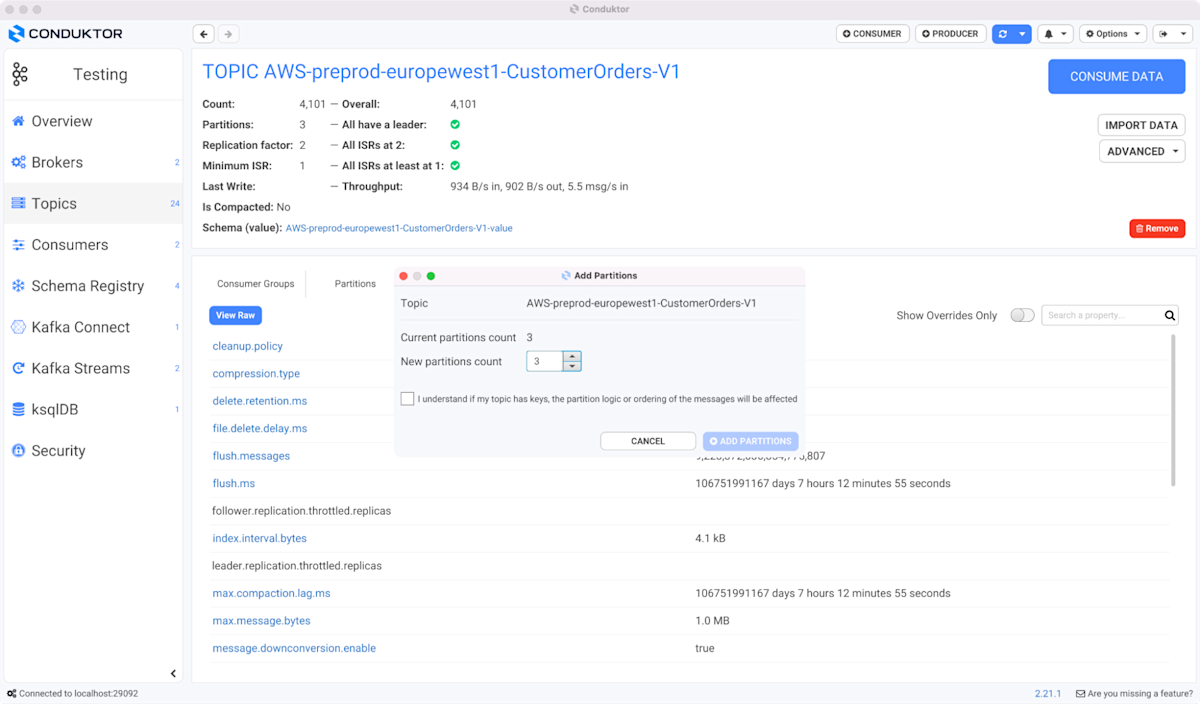Open the max.message.bytes property

pos(262,621)
